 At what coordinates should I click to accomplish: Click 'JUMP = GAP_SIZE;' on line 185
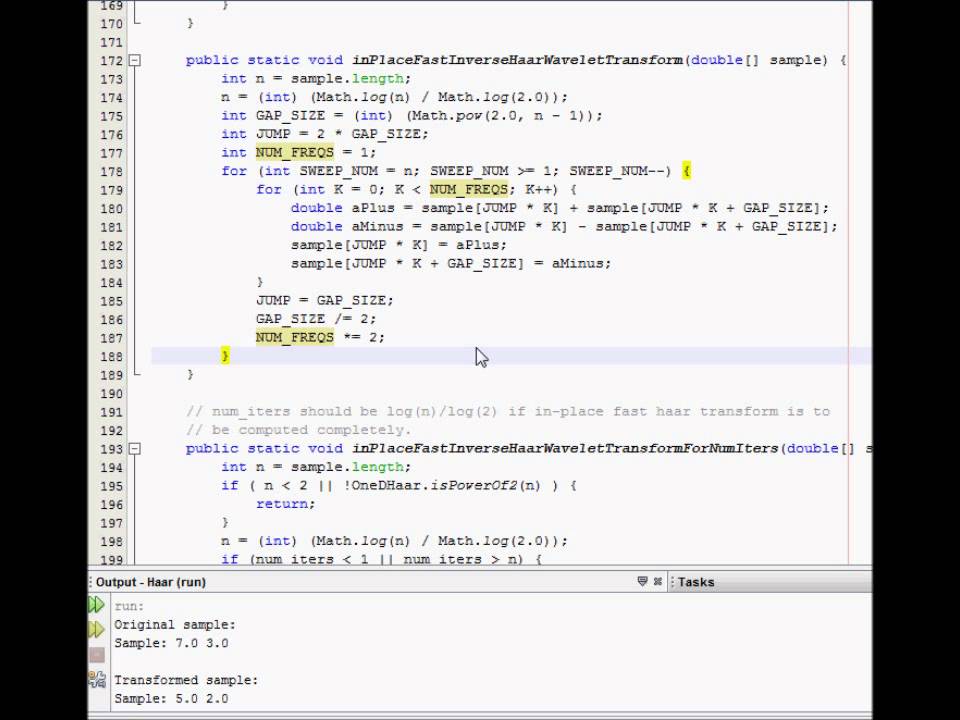[324, 300]
